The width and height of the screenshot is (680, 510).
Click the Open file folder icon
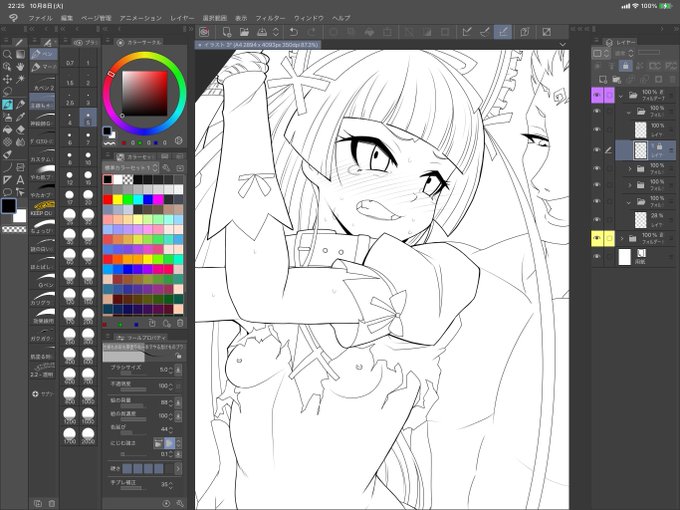click(244, 32)
